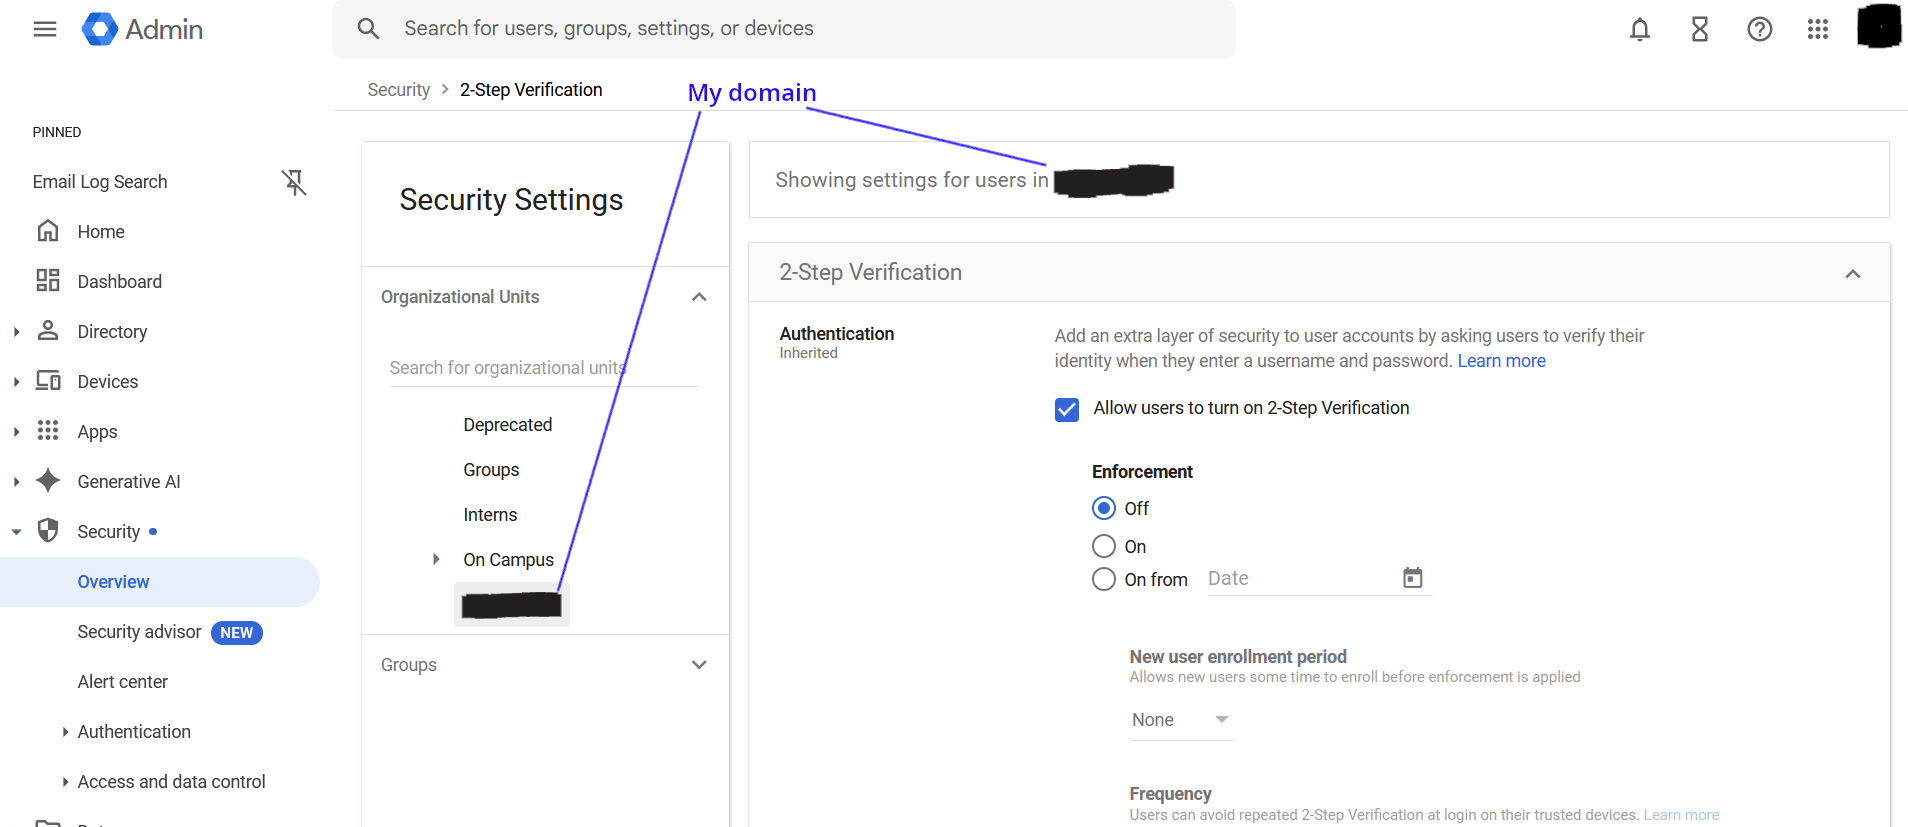Toggle Allow users to turn on 2-Step Verification
The image size is (1908, 827).
[x=1067, y=409]
